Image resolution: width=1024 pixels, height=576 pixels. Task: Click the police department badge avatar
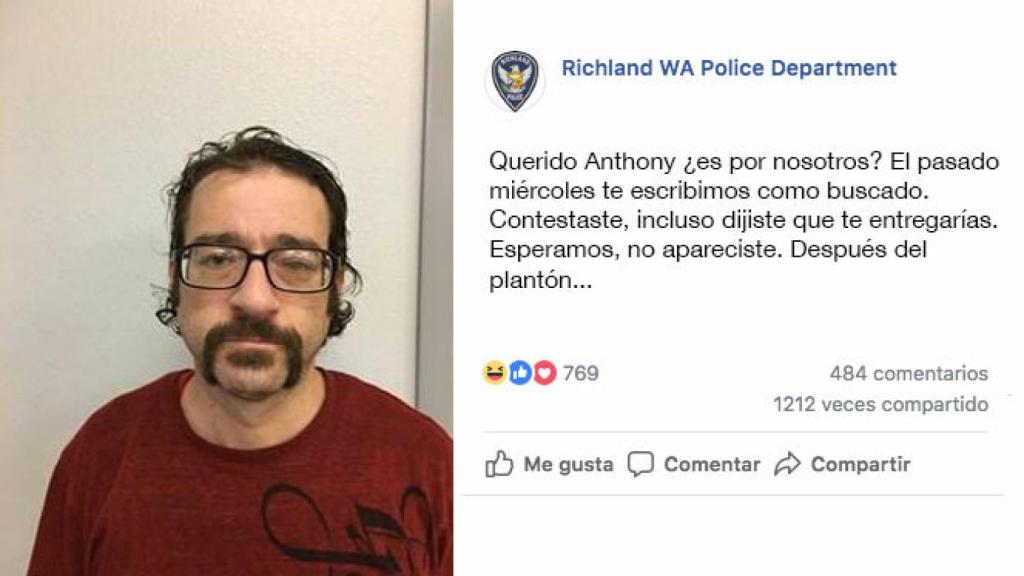point(515,81)
